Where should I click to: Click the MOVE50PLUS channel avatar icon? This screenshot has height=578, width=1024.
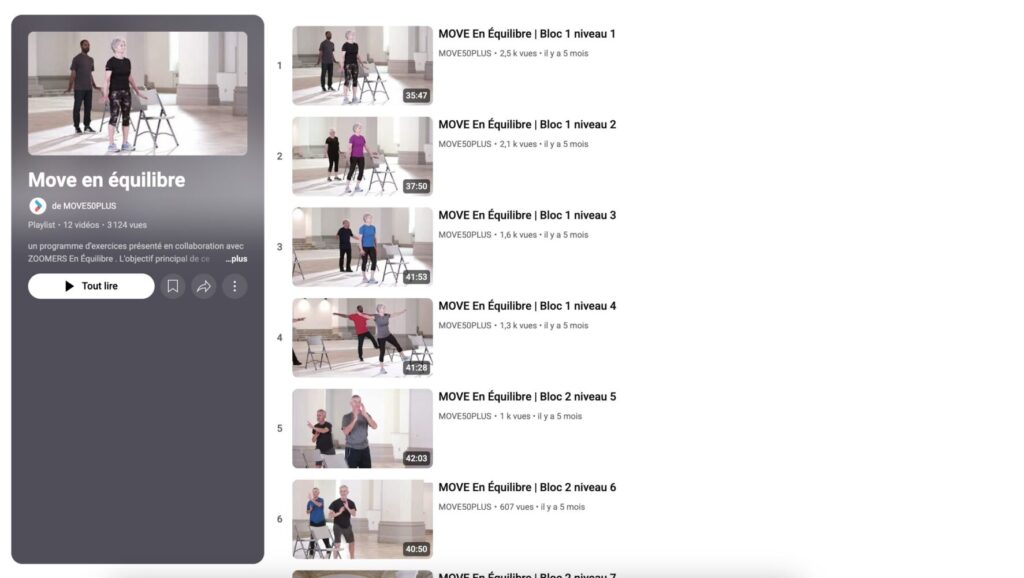coord(37,206)
